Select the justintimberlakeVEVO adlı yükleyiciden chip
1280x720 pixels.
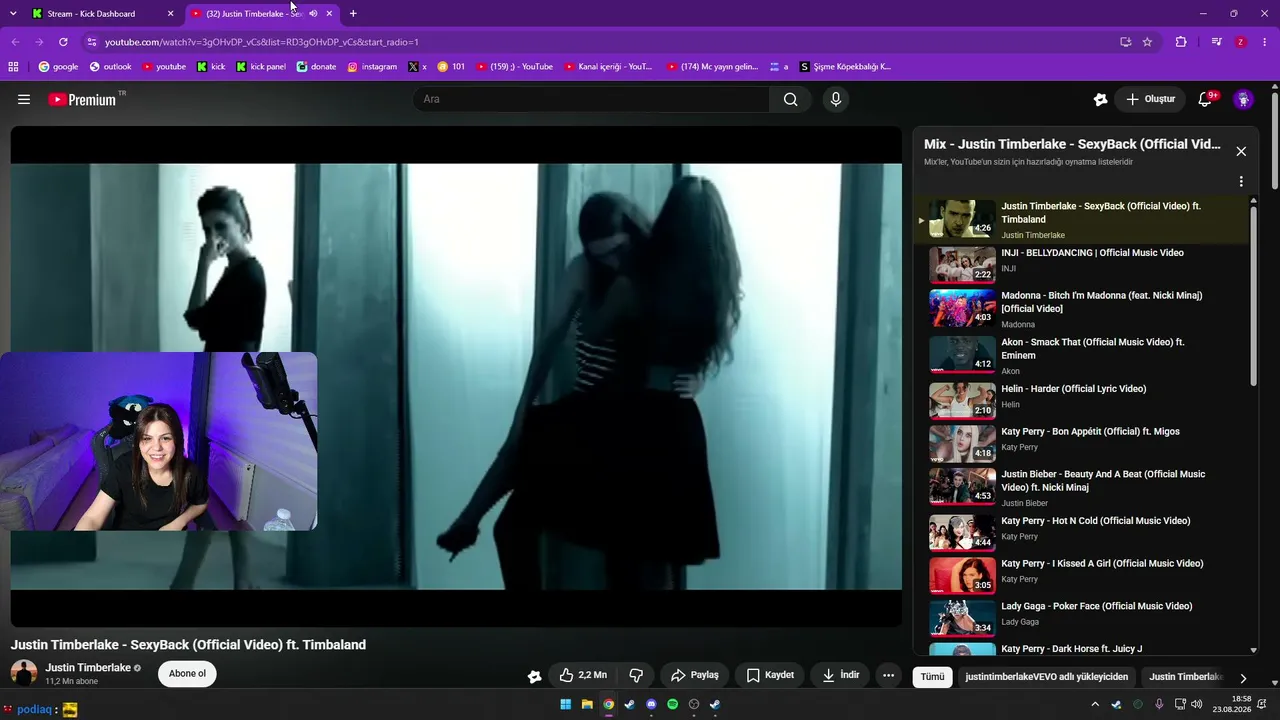(x=1046, y=677)
